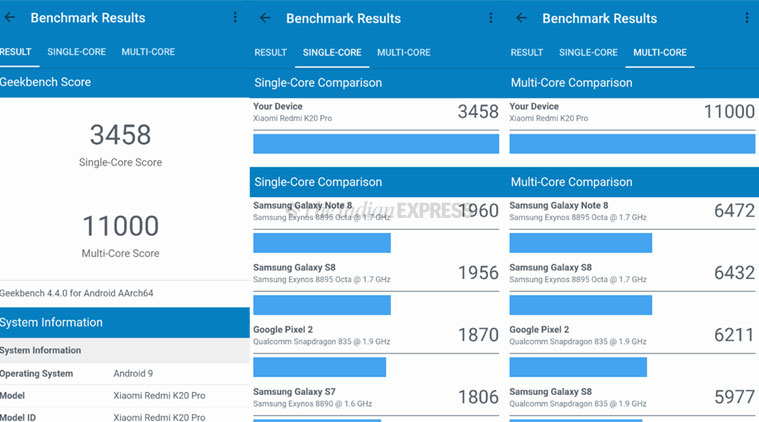Tap the 3458 Single-Core Score value

(x=121, y=135)
